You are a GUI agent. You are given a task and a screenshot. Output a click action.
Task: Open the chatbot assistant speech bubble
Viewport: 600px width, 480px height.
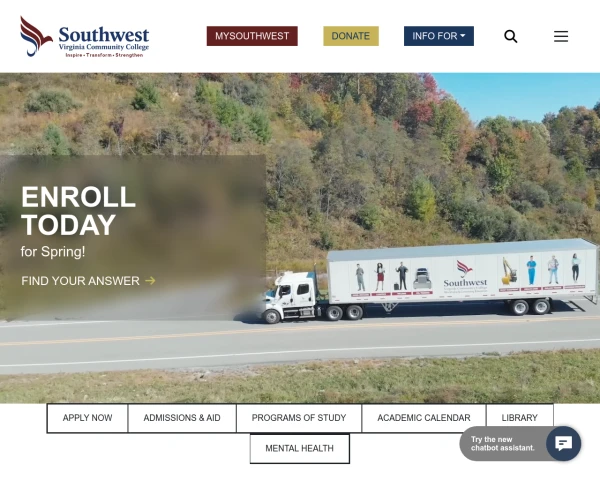tap(563, 443)
